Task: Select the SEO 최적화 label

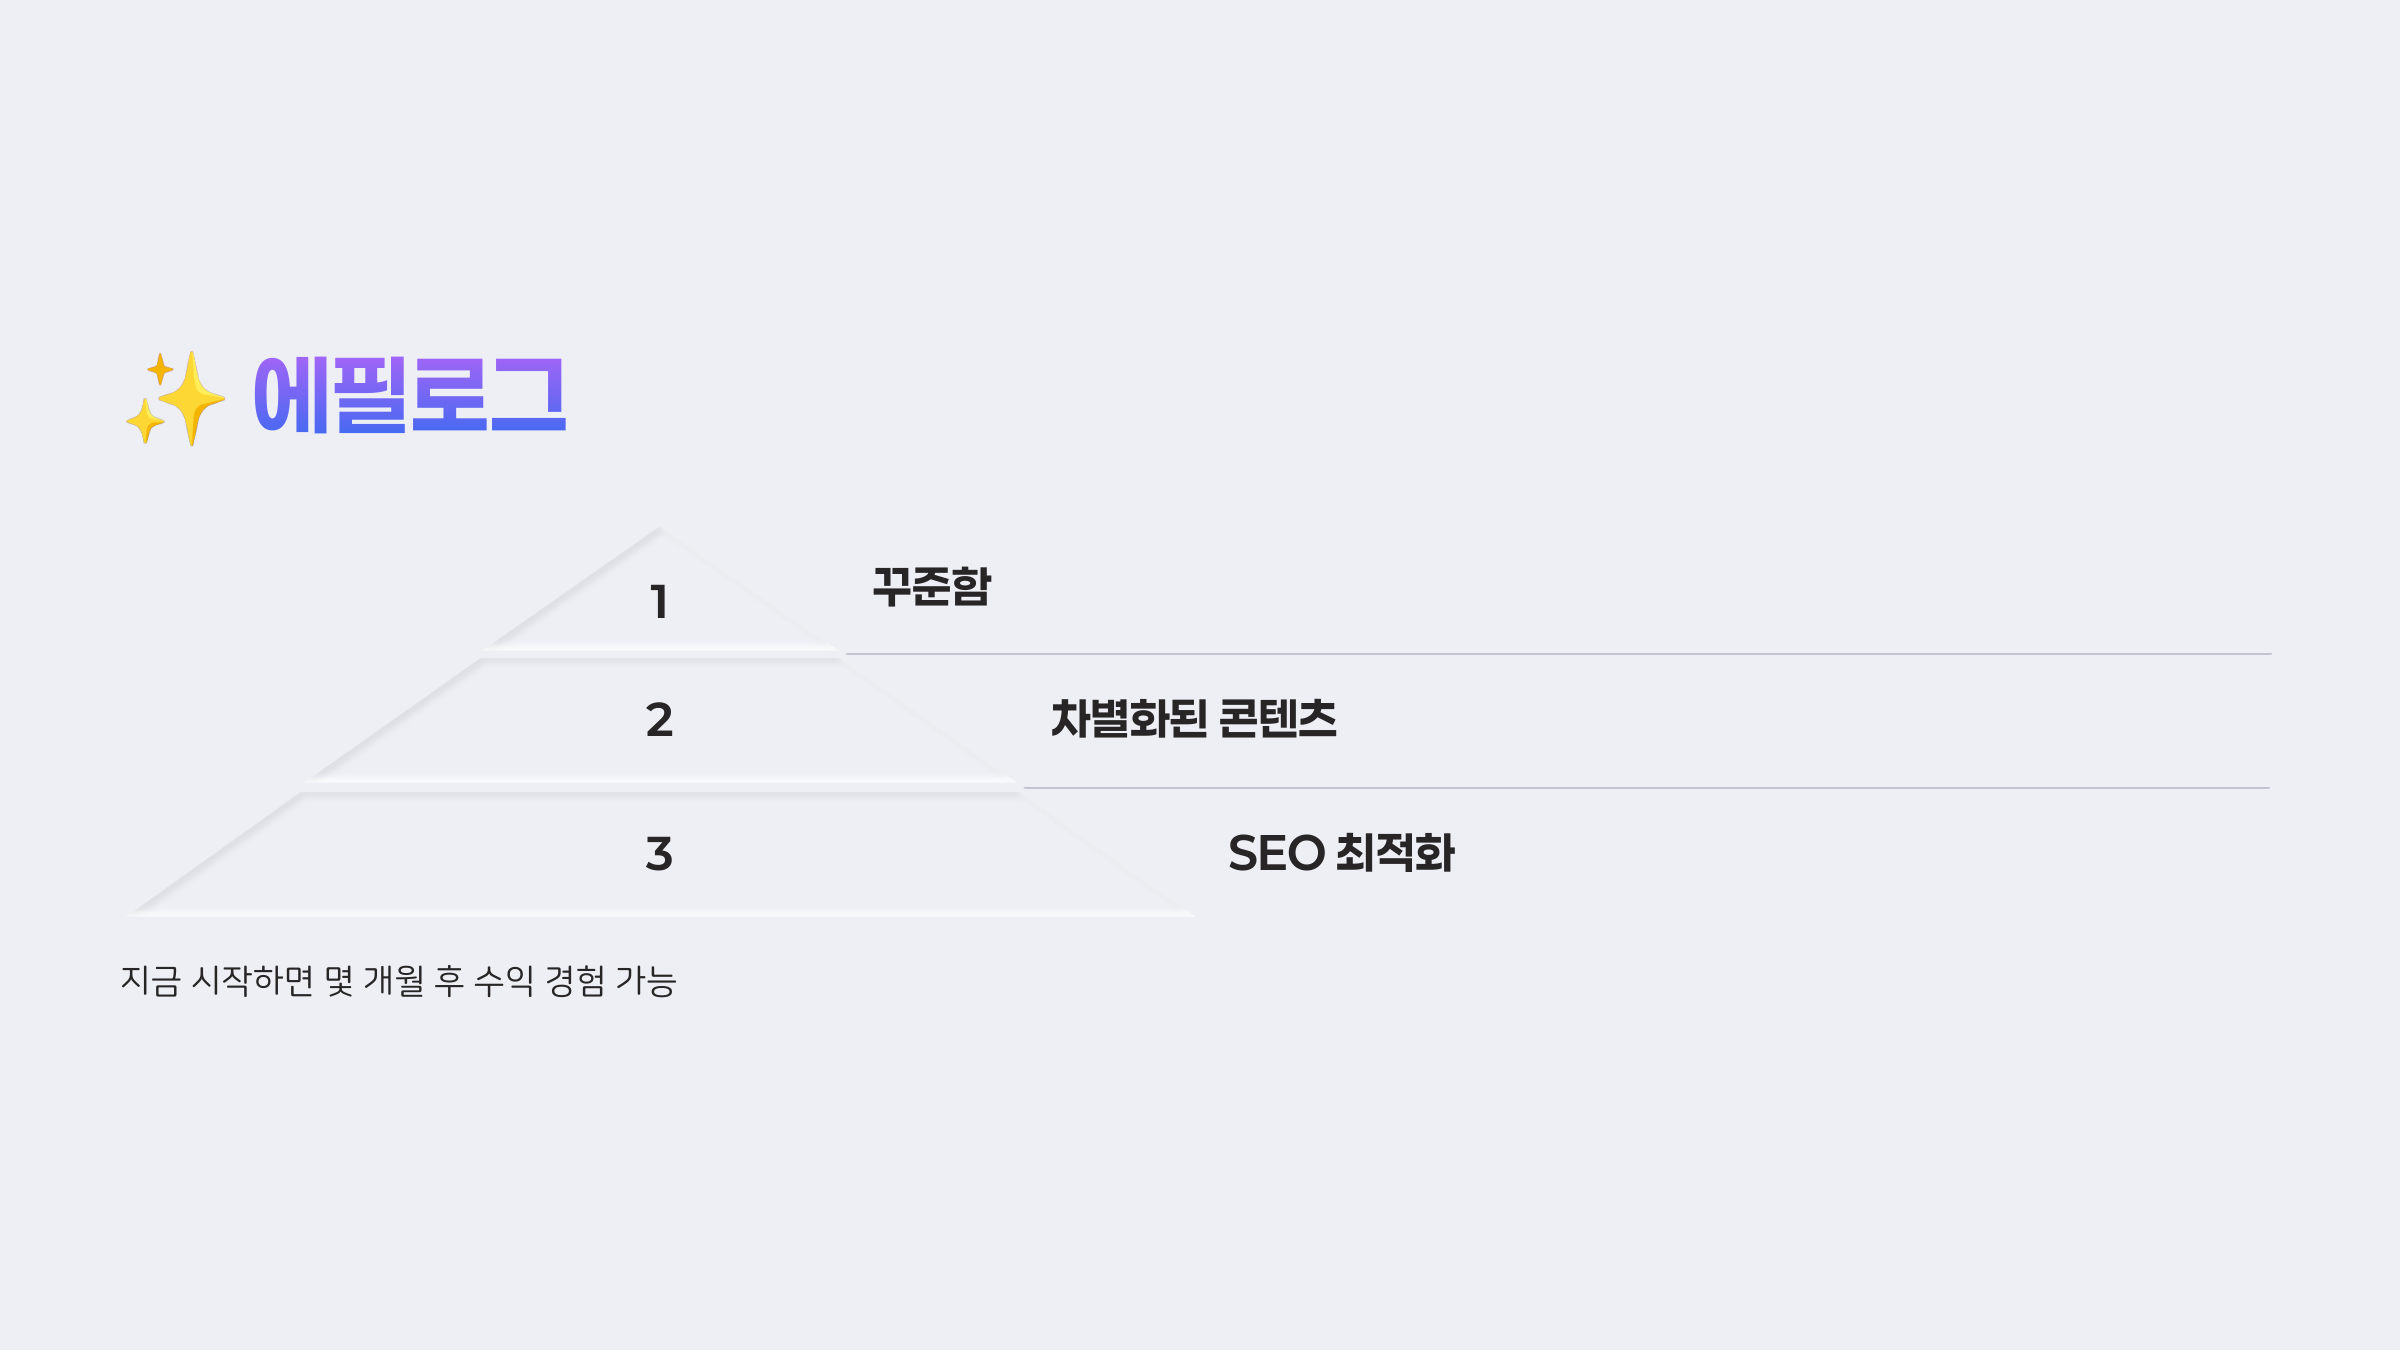Action: point(1341,853)
